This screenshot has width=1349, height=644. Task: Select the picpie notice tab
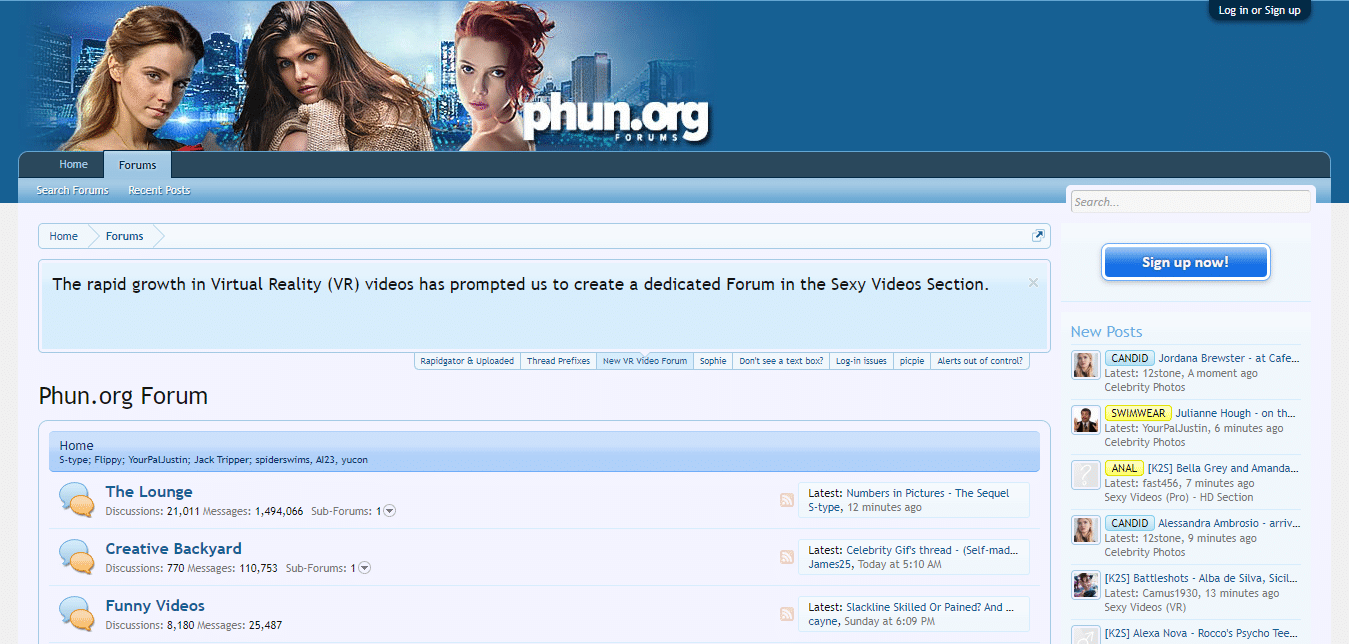coord(912,361)
